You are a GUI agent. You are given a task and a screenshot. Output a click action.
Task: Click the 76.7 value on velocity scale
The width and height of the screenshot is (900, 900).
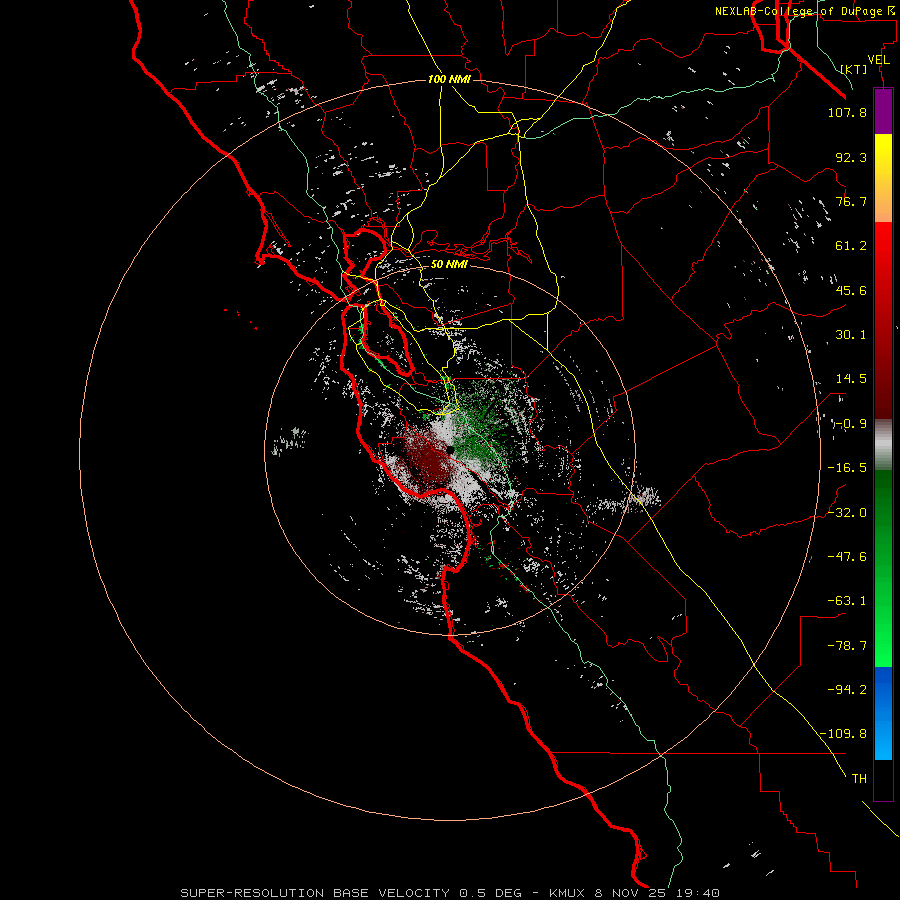[851, 201]
